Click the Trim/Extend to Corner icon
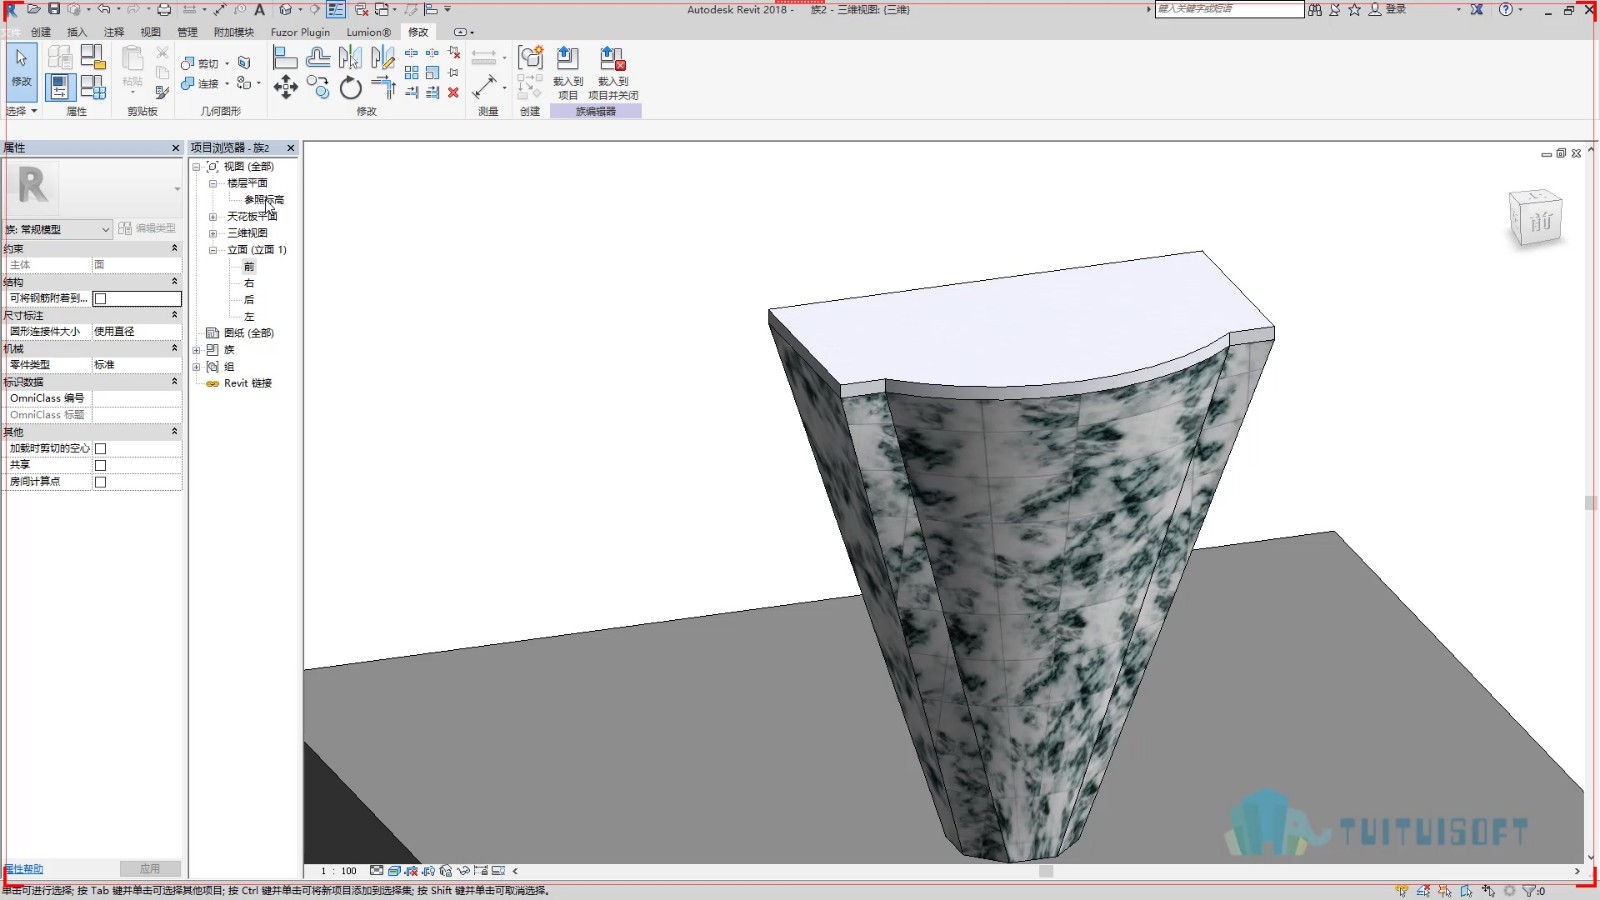This screenshot has width=1600, height=900. 383,87
